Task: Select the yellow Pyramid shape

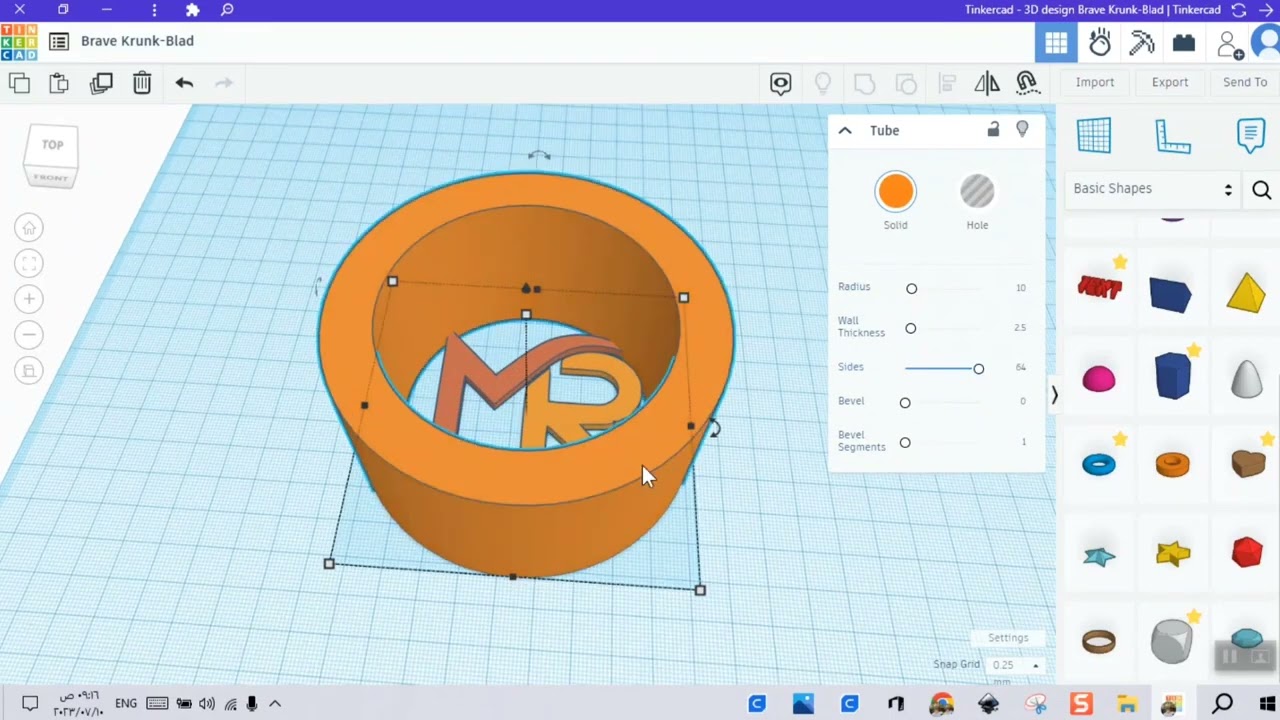Action: point(1246,293)
